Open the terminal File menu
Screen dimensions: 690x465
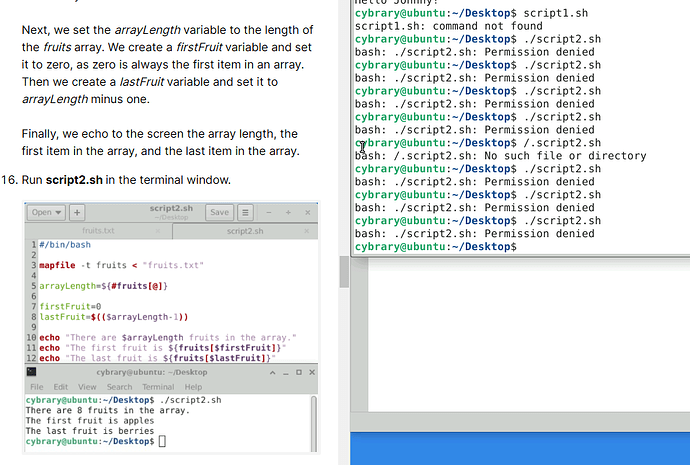37,387
